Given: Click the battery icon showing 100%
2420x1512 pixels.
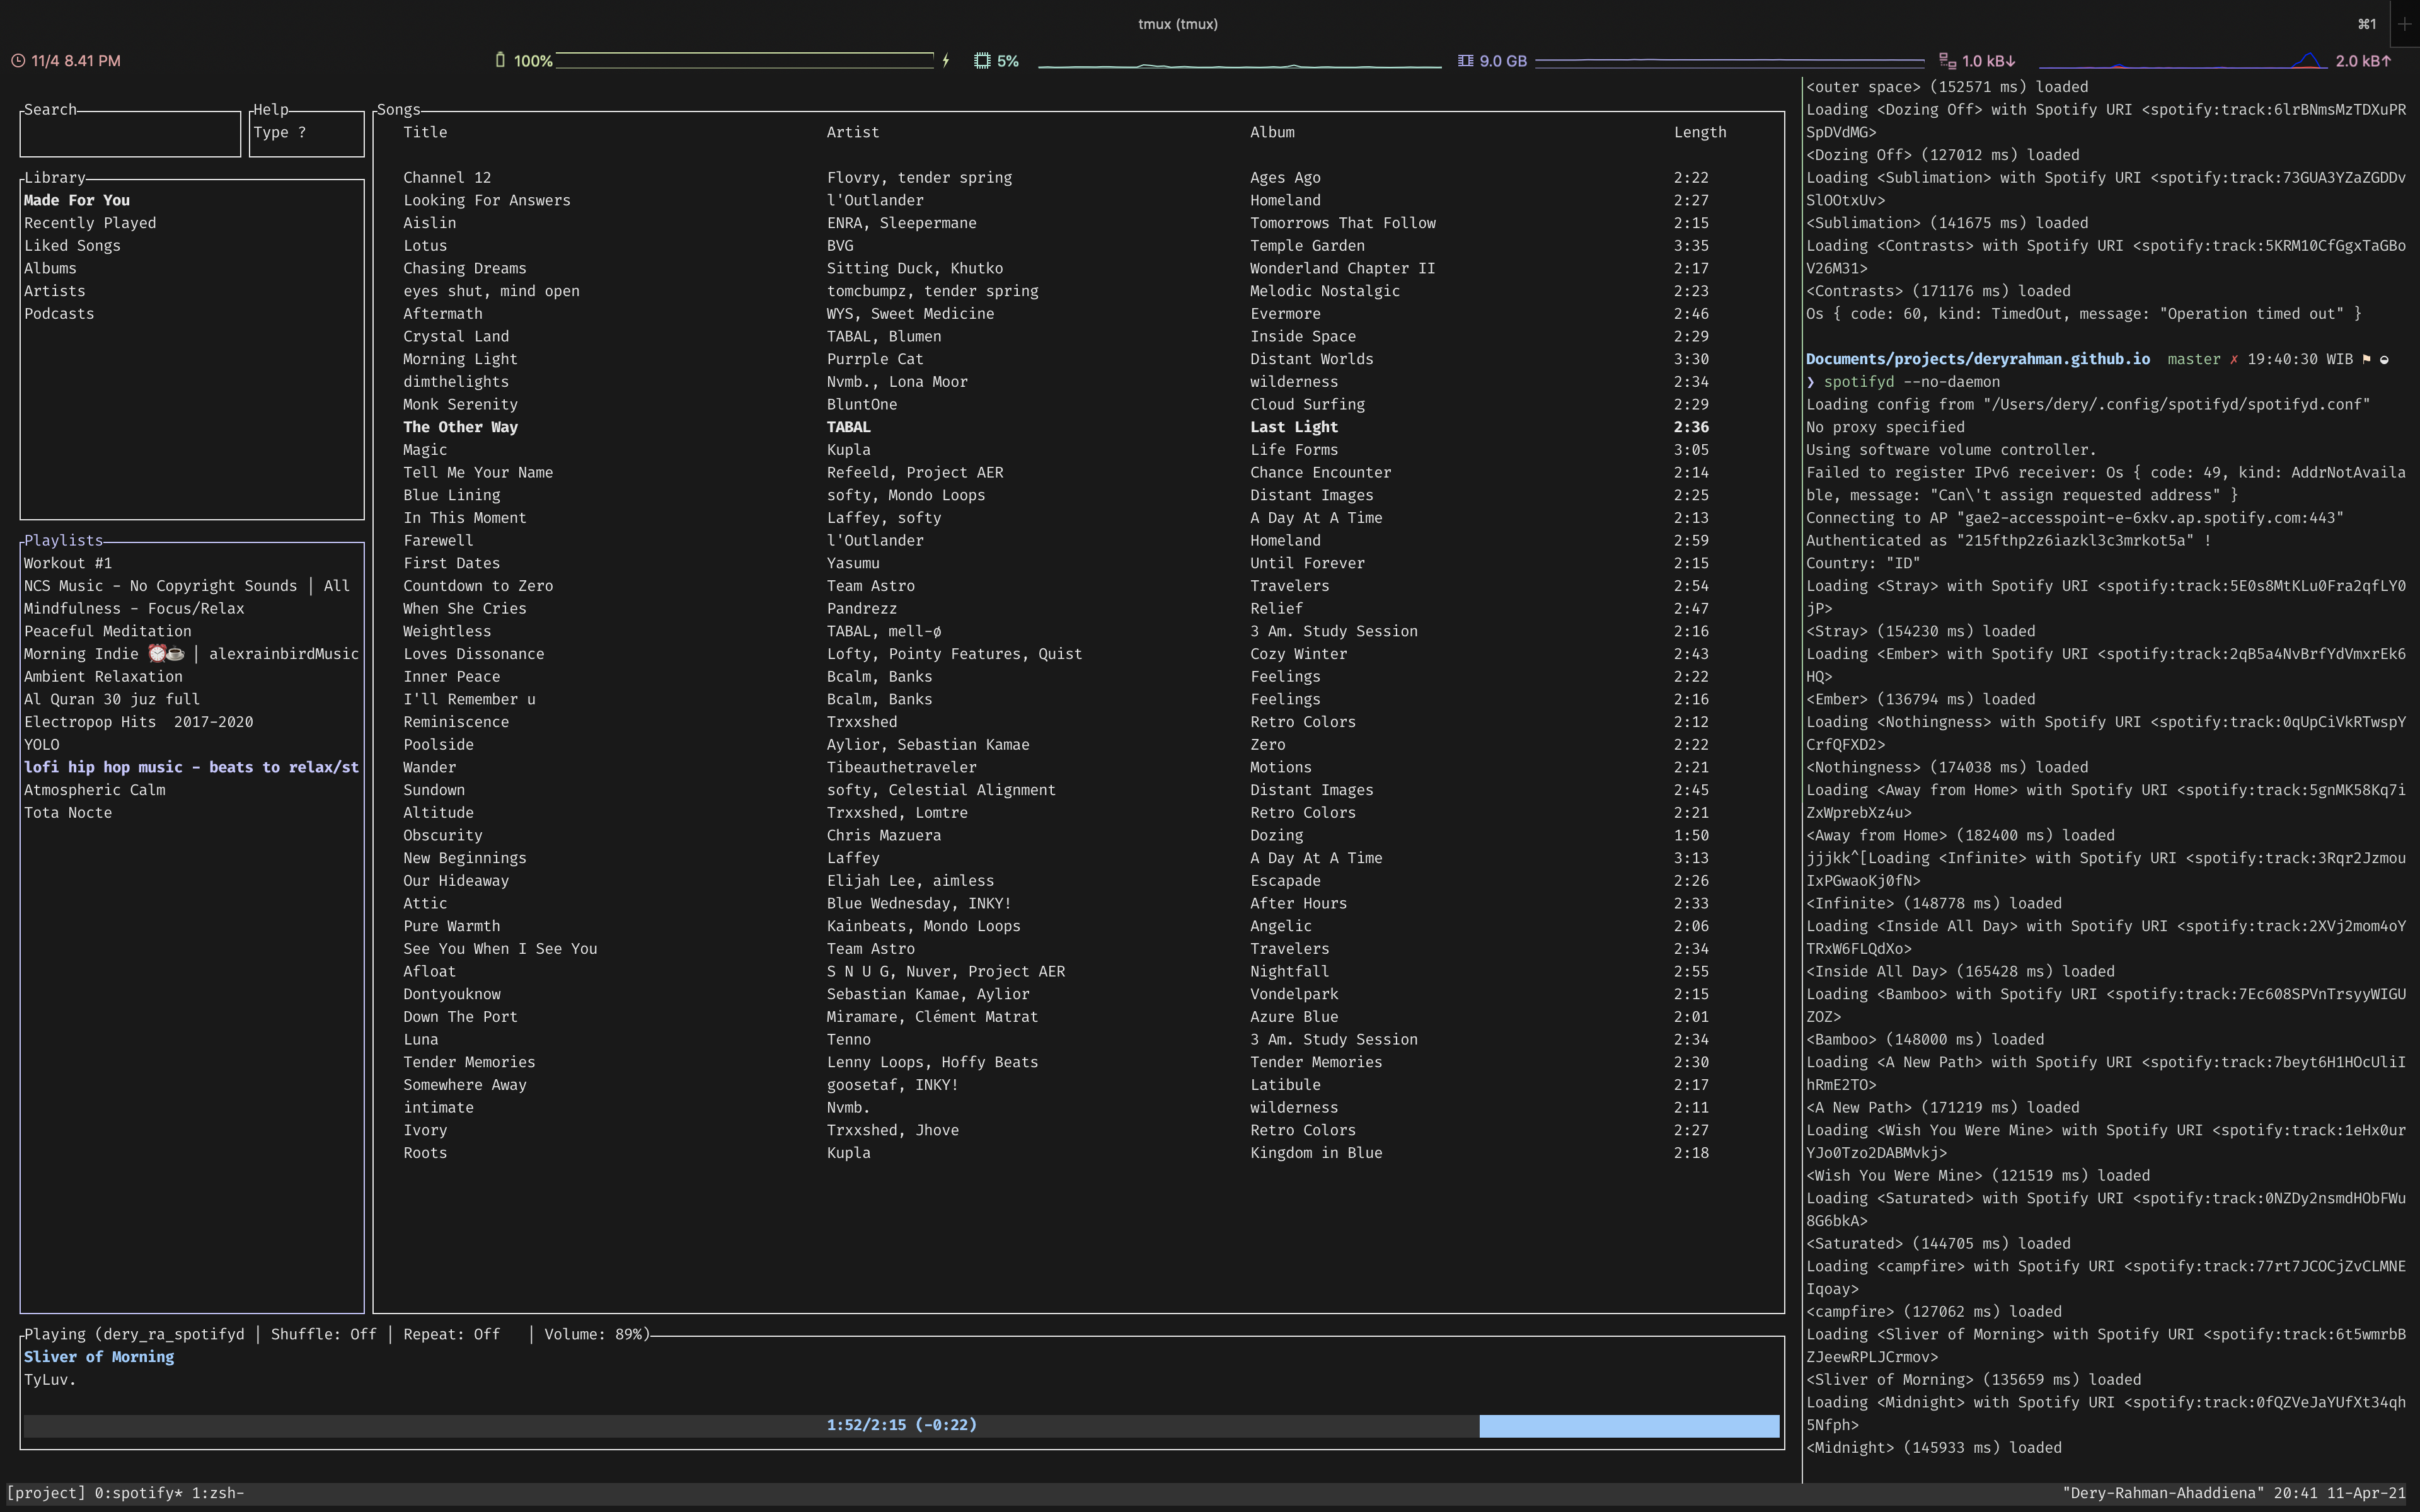Looking at the screenshot, I should coord(500,61).
